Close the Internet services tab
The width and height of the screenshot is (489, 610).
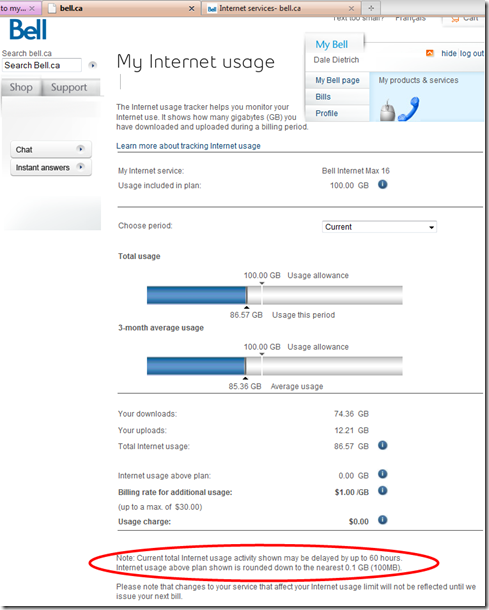coord(351,8)
